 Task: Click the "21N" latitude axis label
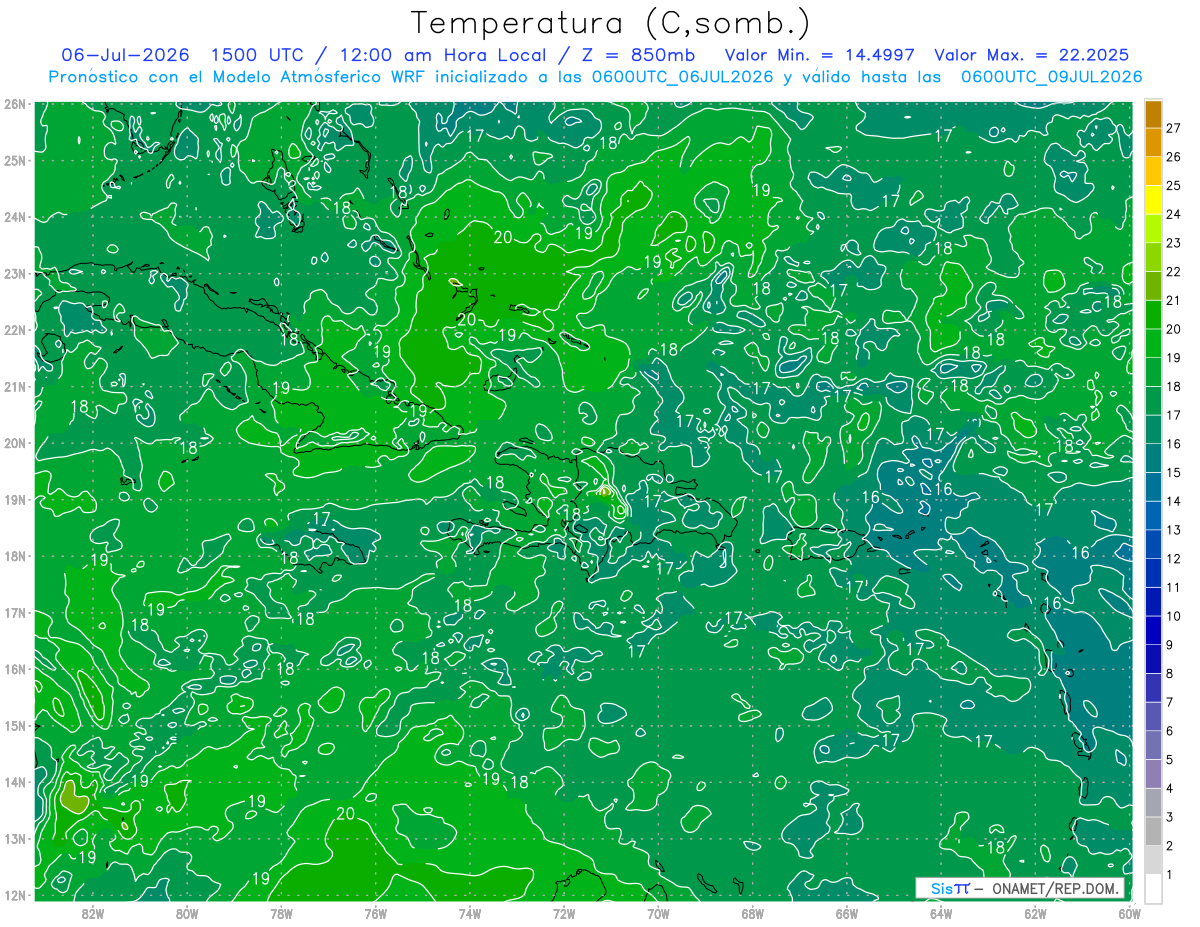[x=15, y=387]
